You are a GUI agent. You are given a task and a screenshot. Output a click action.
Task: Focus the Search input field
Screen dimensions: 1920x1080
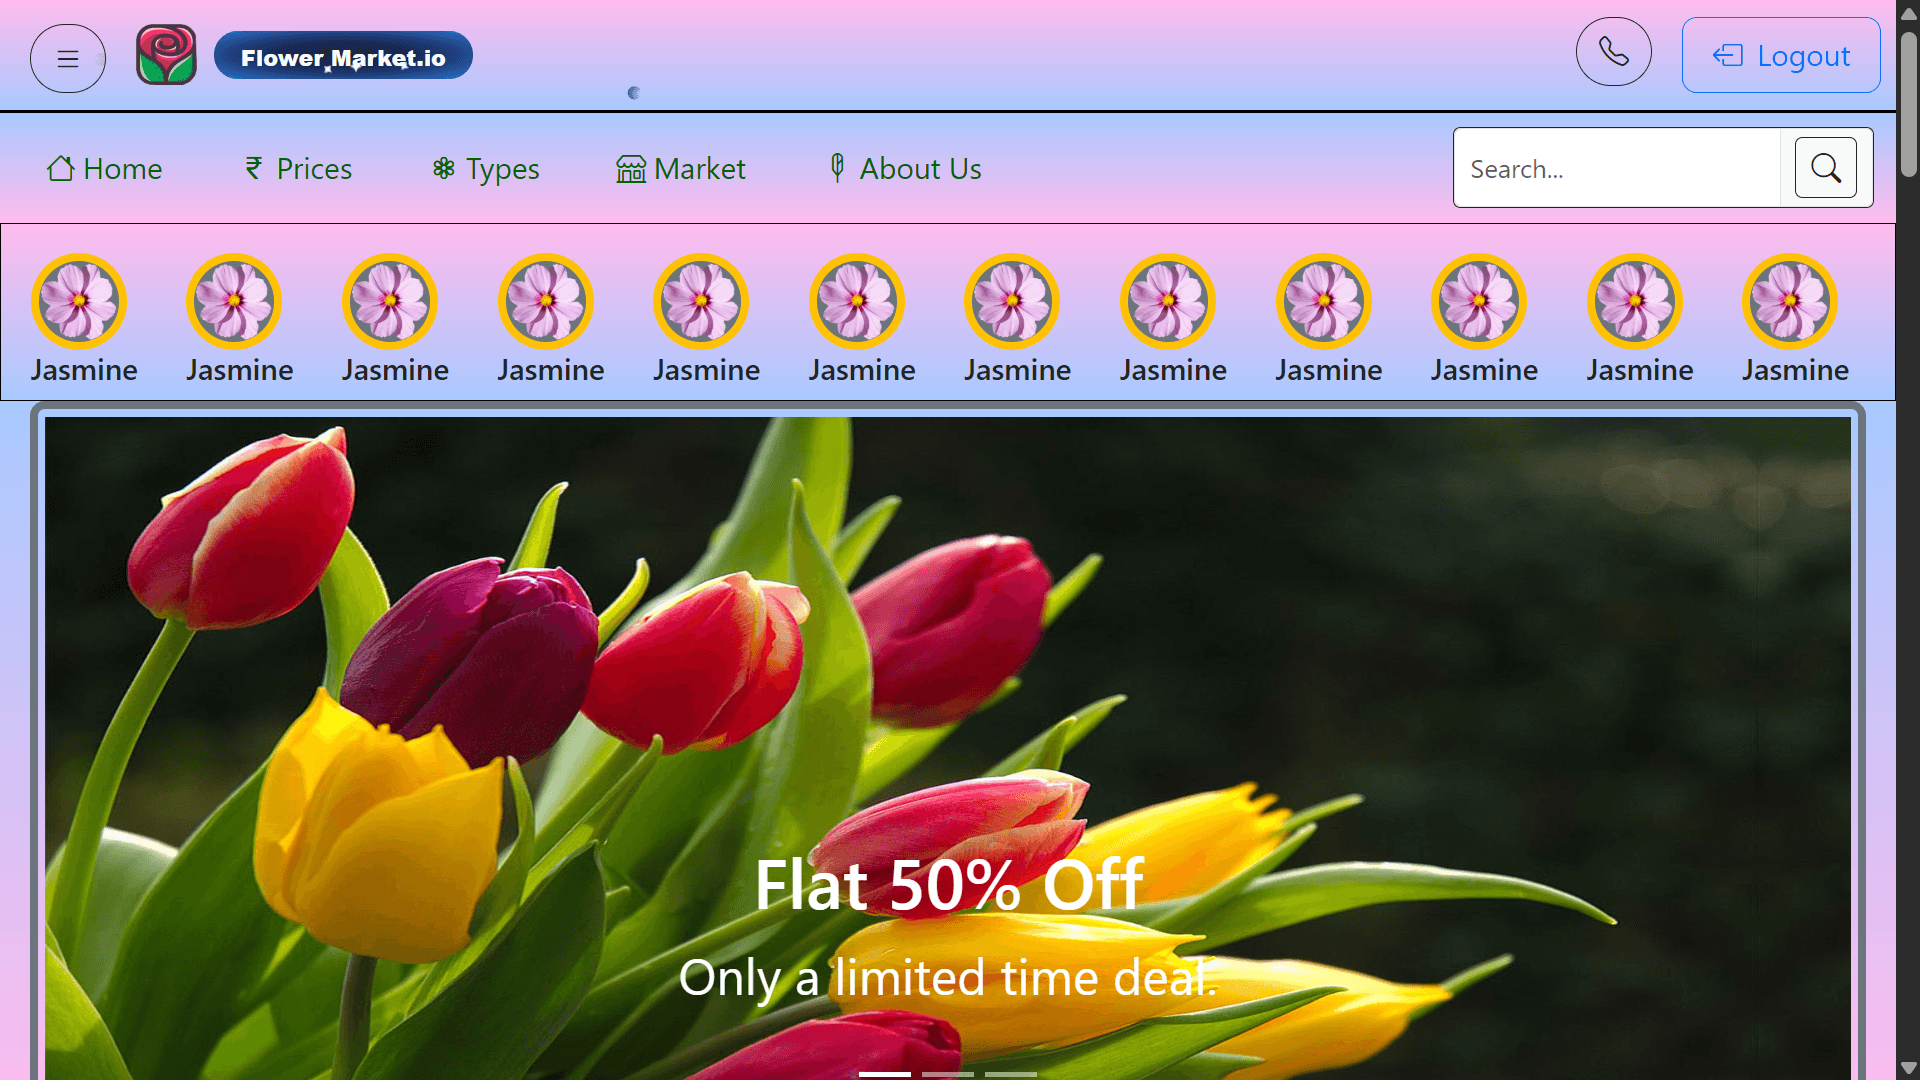click(x=1616, y=169)
